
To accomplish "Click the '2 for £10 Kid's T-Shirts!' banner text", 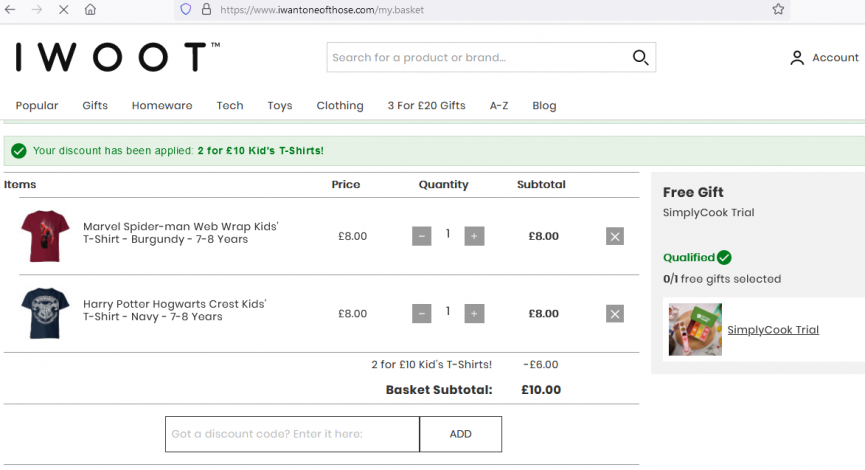I will pyautogui.click(x=260, y=151).
